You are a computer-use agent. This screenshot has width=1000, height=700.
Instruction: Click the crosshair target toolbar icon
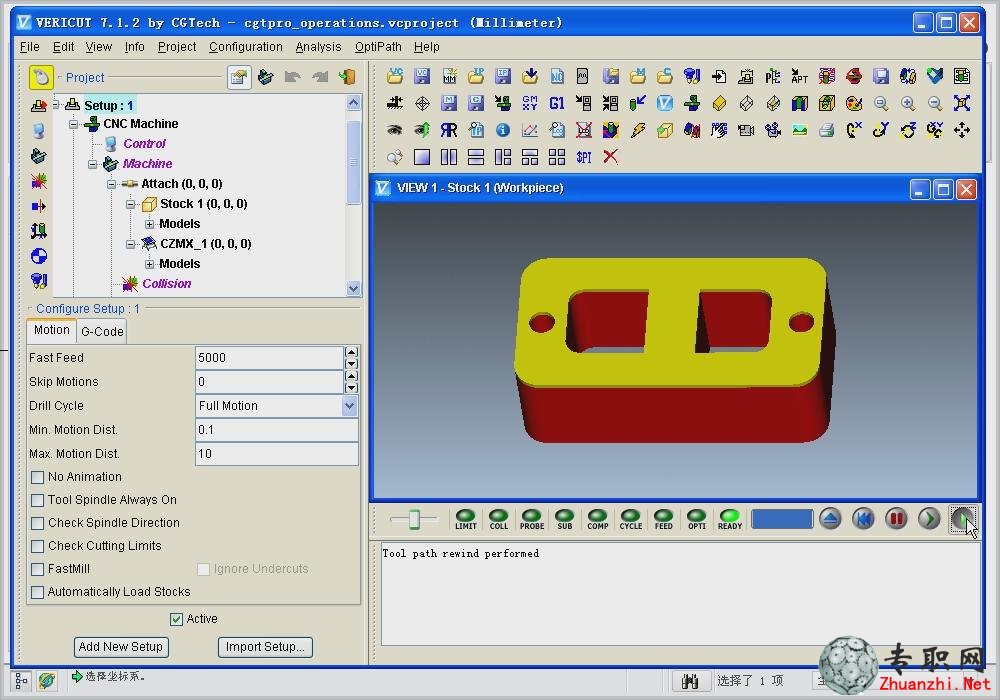[x=422, y=103]
